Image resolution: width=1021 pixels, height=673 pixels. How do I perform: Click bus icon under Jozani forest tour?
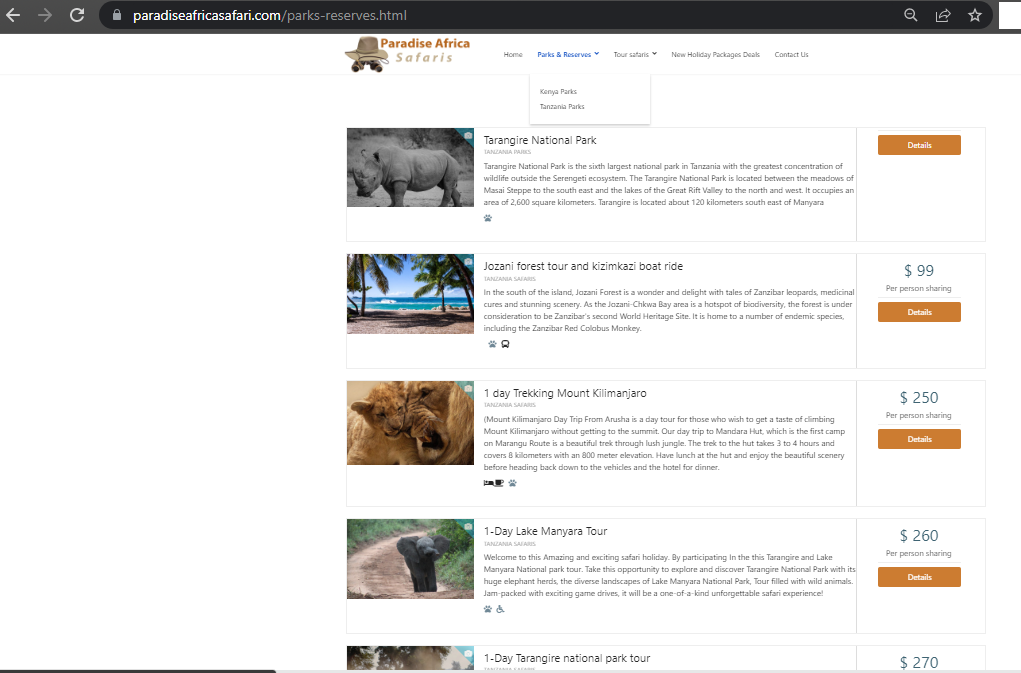click(505, 344)
